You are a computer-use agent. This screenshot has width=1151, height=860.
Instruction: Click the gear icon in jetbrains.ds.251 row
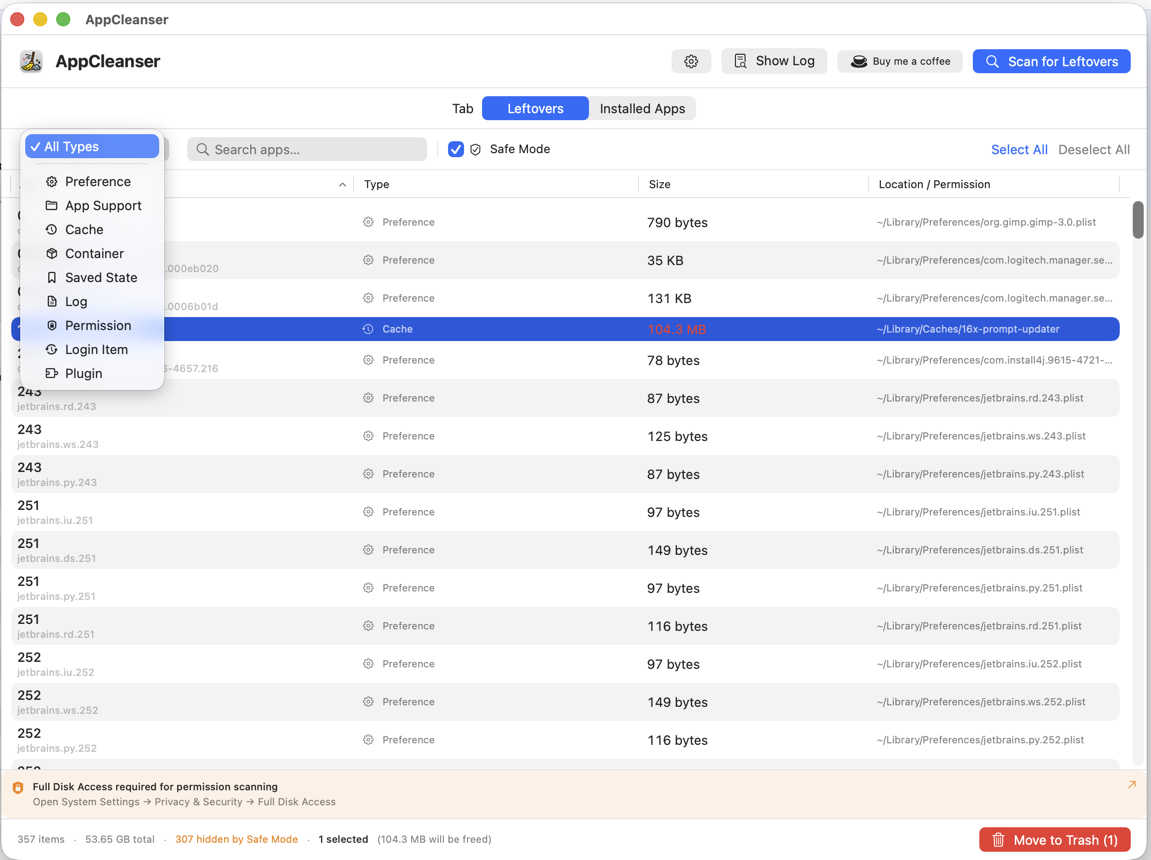click(x=368, y=550)
